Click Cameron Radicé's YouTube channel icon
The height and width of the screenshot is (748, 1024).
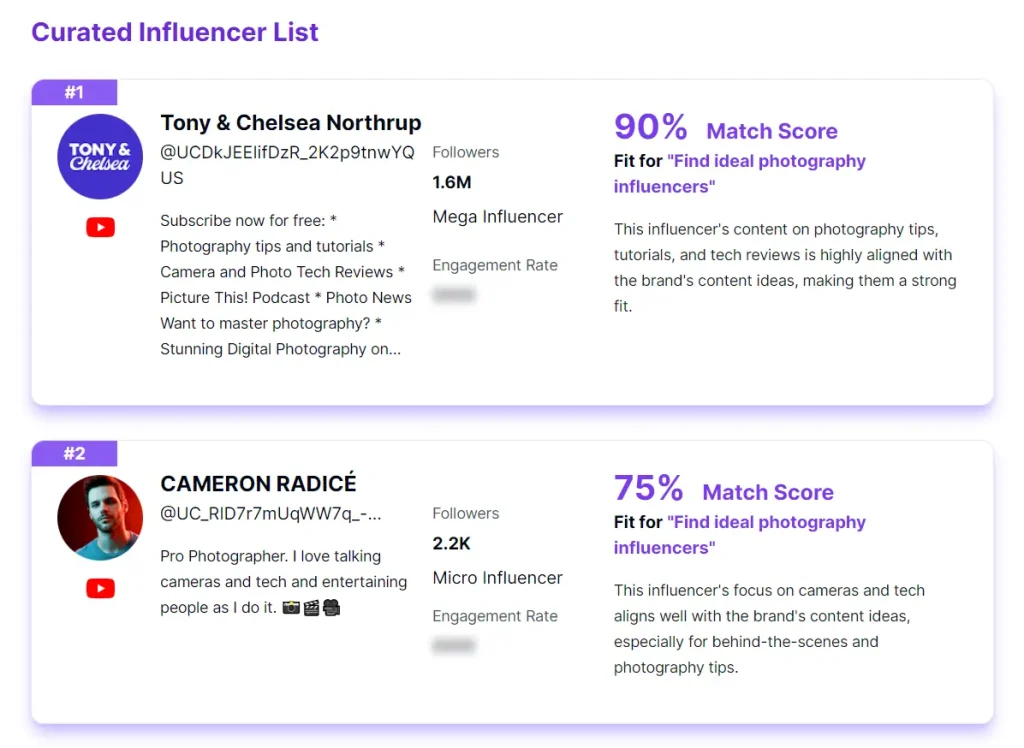pyautogui.click(x=100, y=589)
